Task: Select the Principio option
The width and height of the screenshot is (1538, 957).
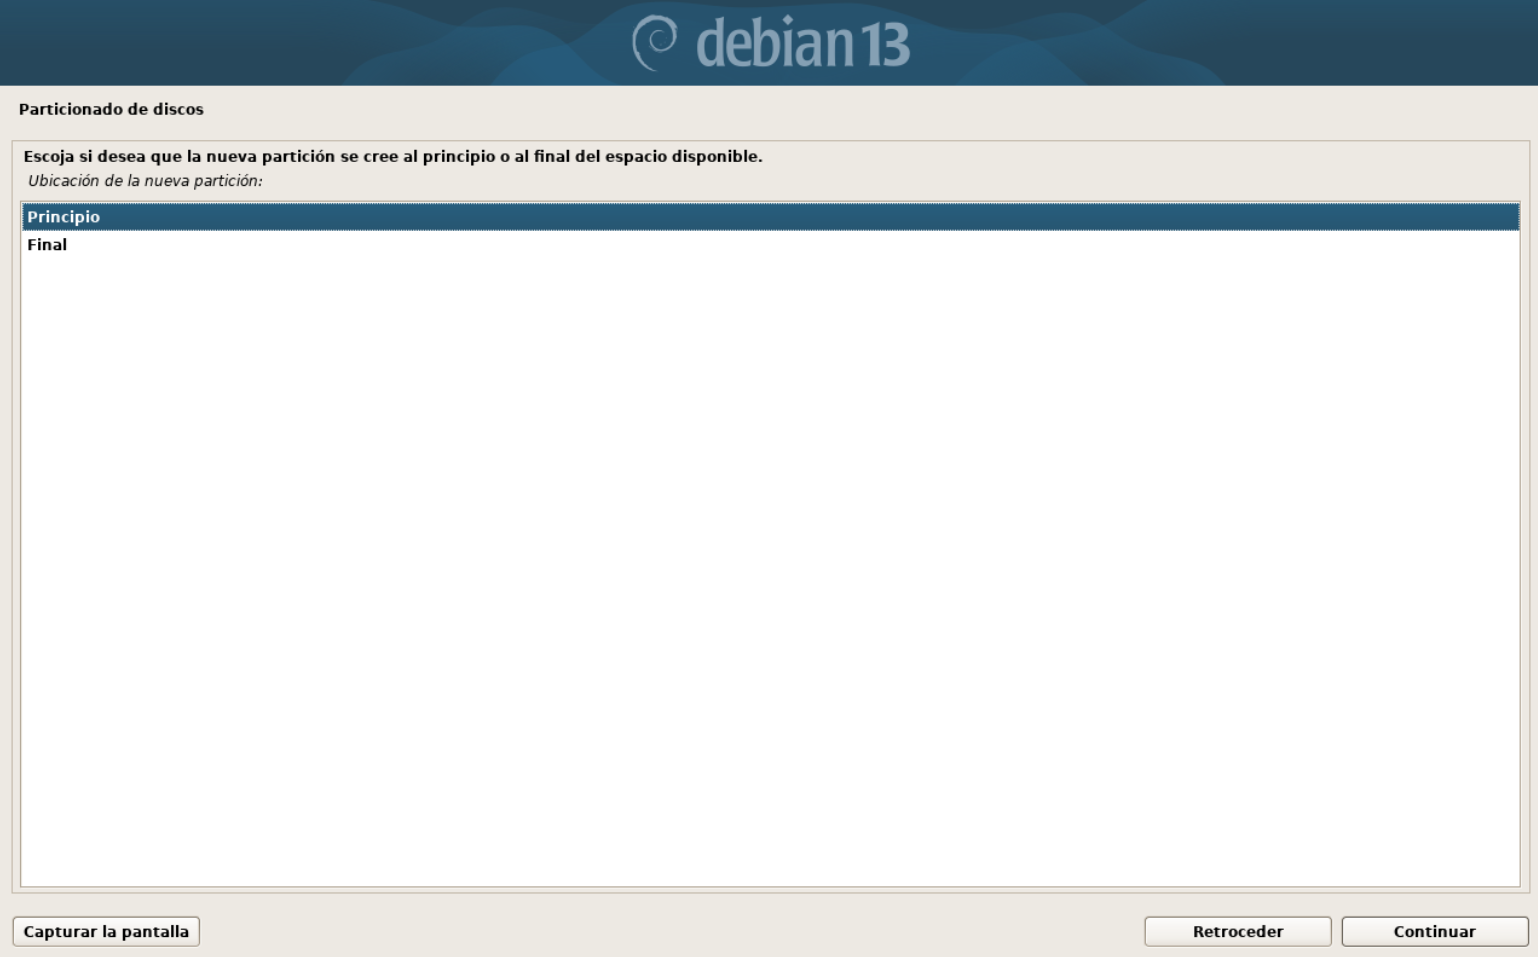Action: tap(770, 216)
